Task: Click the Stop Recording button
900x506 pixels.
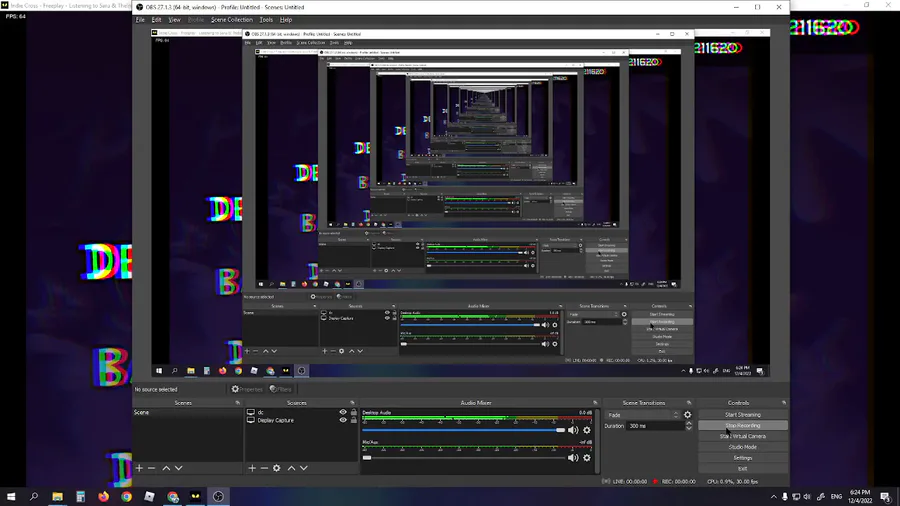Action: 743,426
